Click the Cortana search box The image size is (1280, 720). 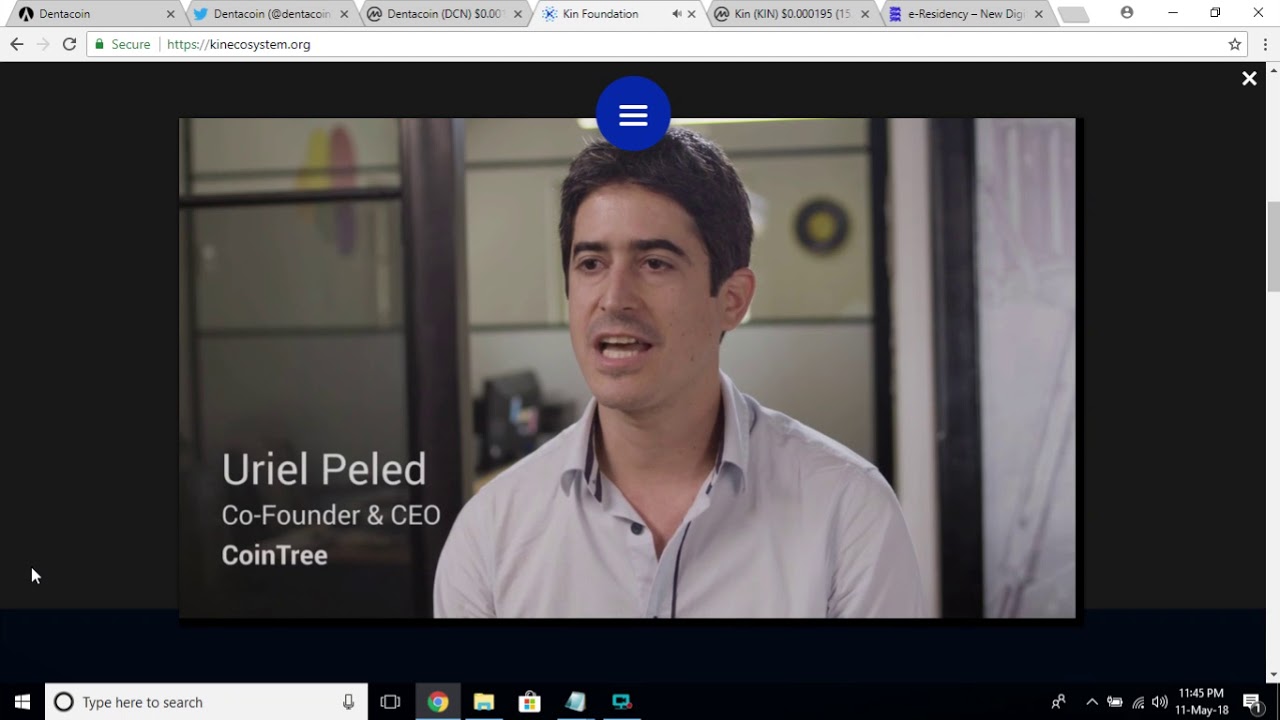pos(206,702)
